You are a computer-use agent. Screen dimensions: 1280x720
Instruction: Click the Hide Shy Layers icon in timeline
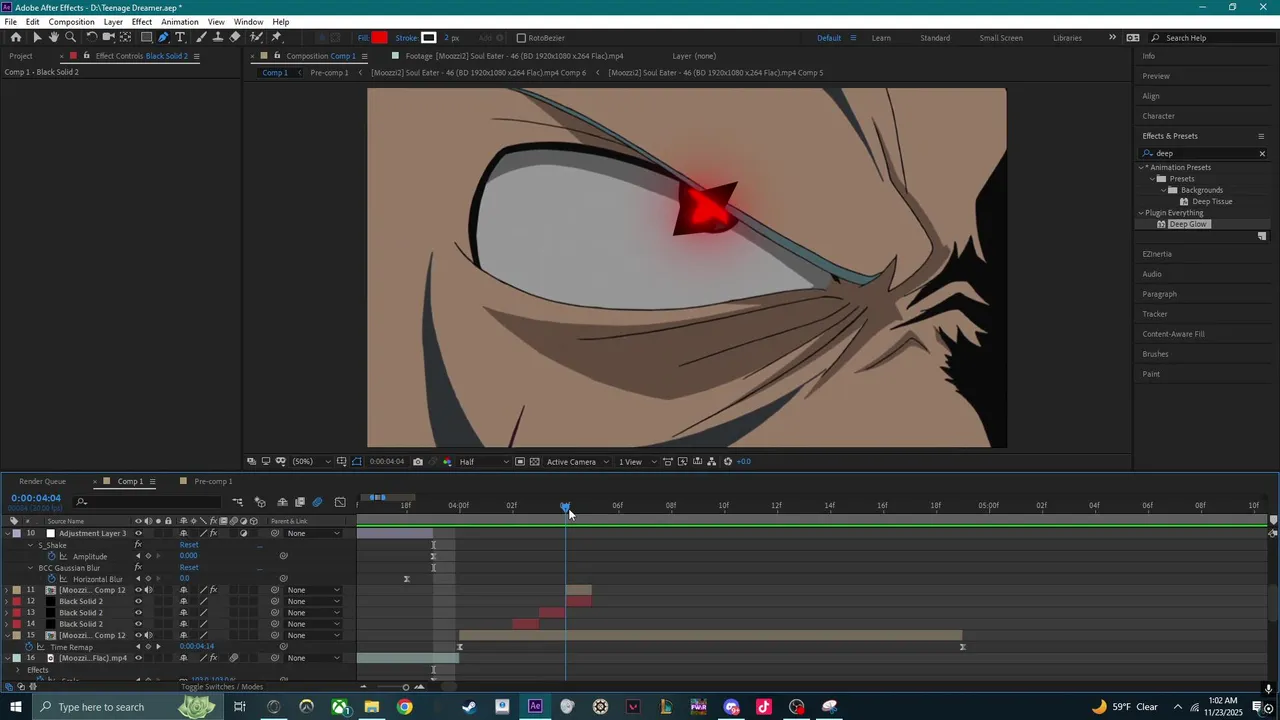[282, 502]
